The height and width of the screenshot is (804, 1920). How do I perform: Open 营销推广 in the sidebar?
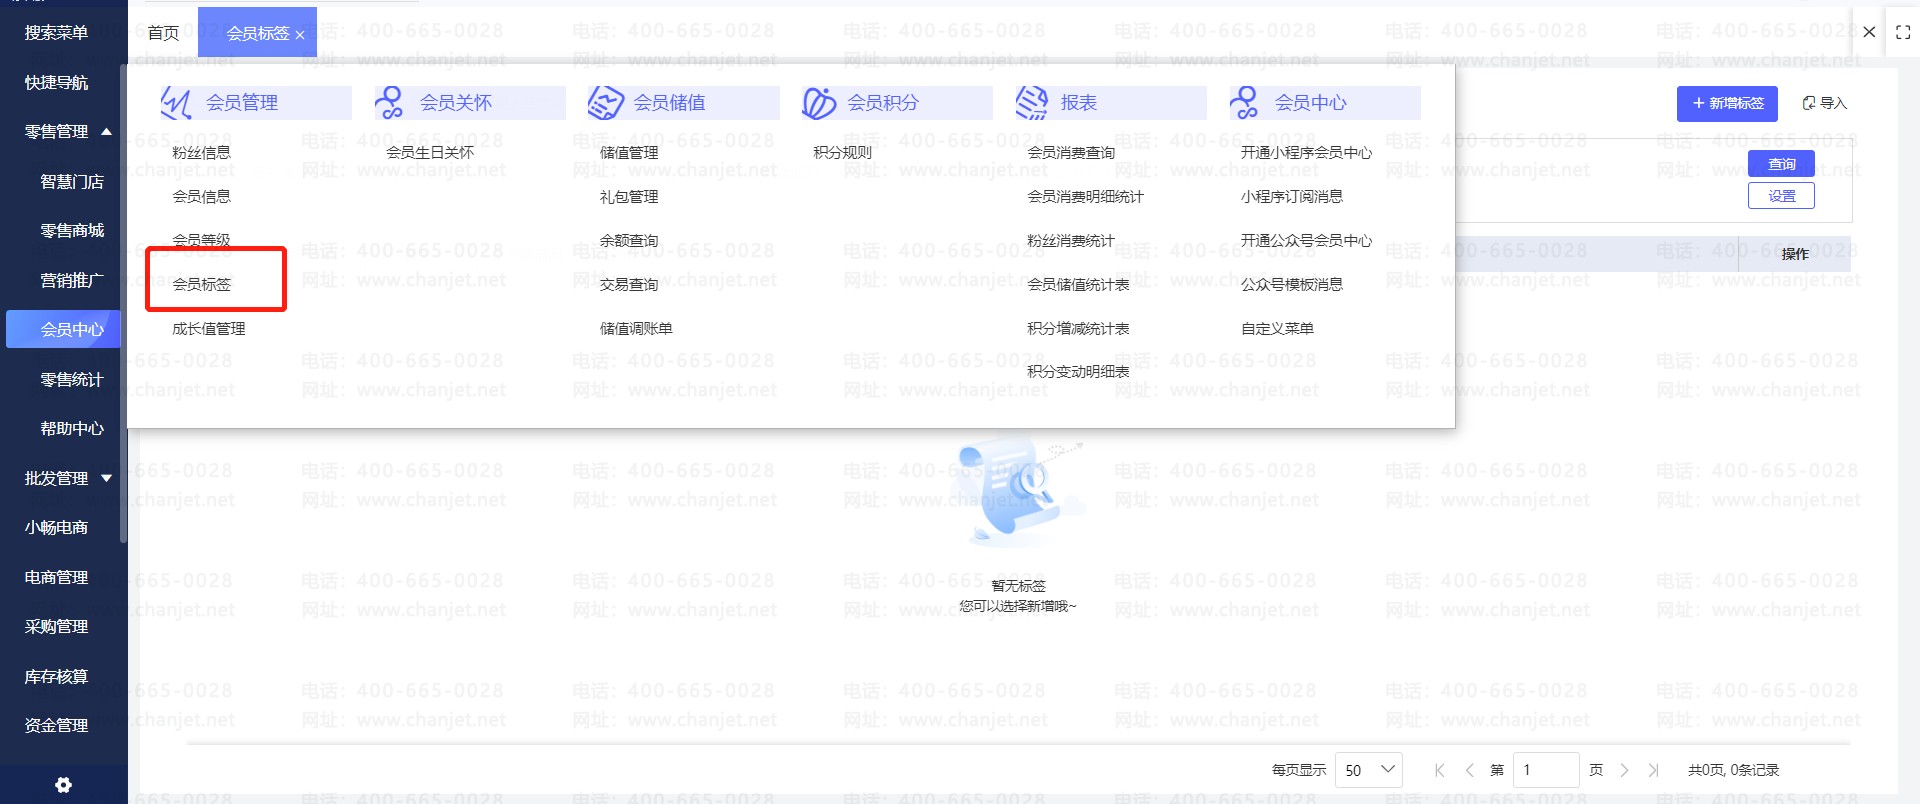click(72, 280)
